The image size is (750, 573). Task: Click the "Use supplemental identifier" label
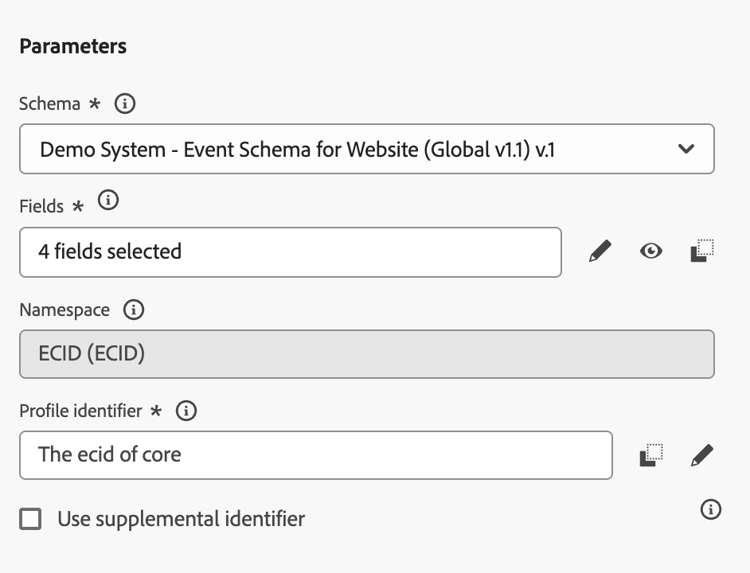tap(181, 519)
